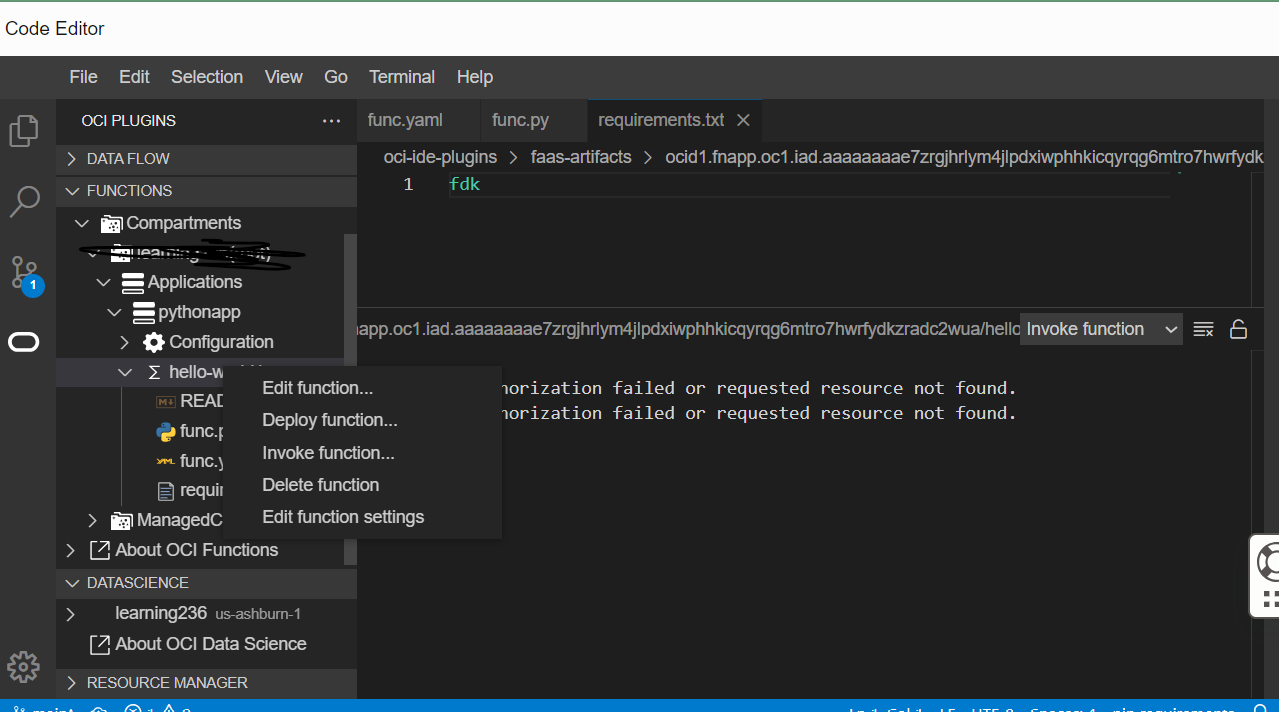Click the Applications stack icon
Screen dimensions: 1279x712
click(132, 283)
